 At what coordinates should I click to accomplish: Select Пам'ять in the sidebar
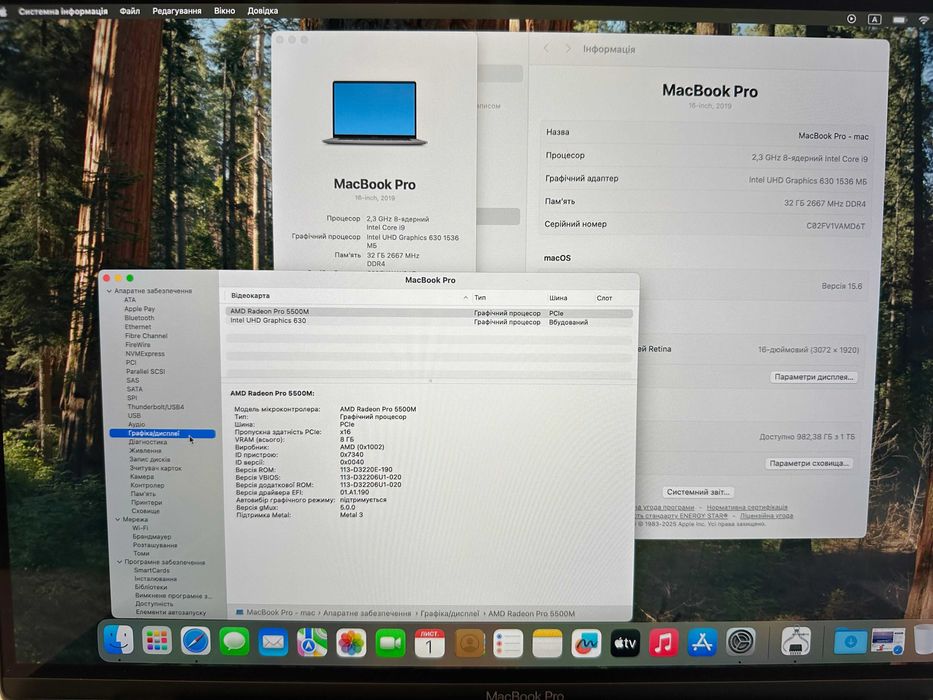pos(143,494)
